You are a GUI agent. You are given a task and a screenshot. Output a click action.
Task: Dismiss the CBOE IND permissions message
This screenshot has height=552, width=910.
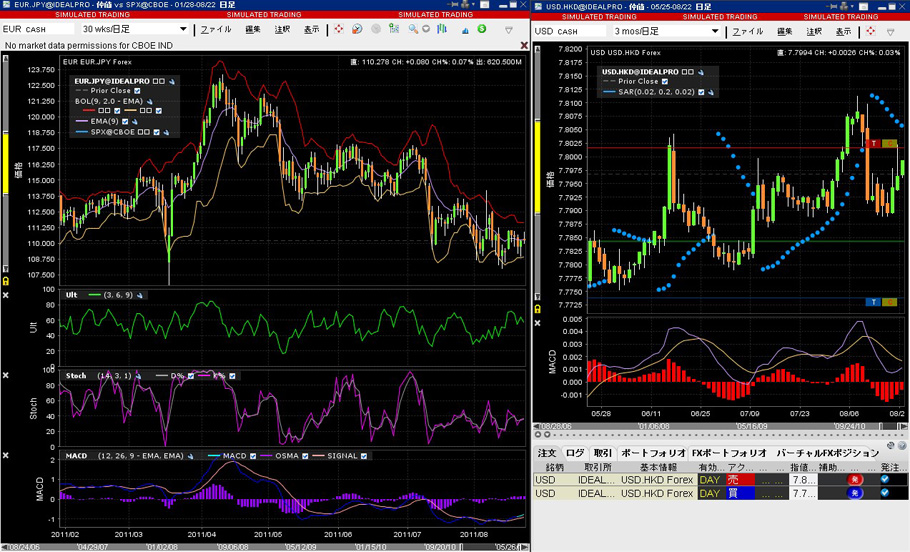tap(524, 45)
